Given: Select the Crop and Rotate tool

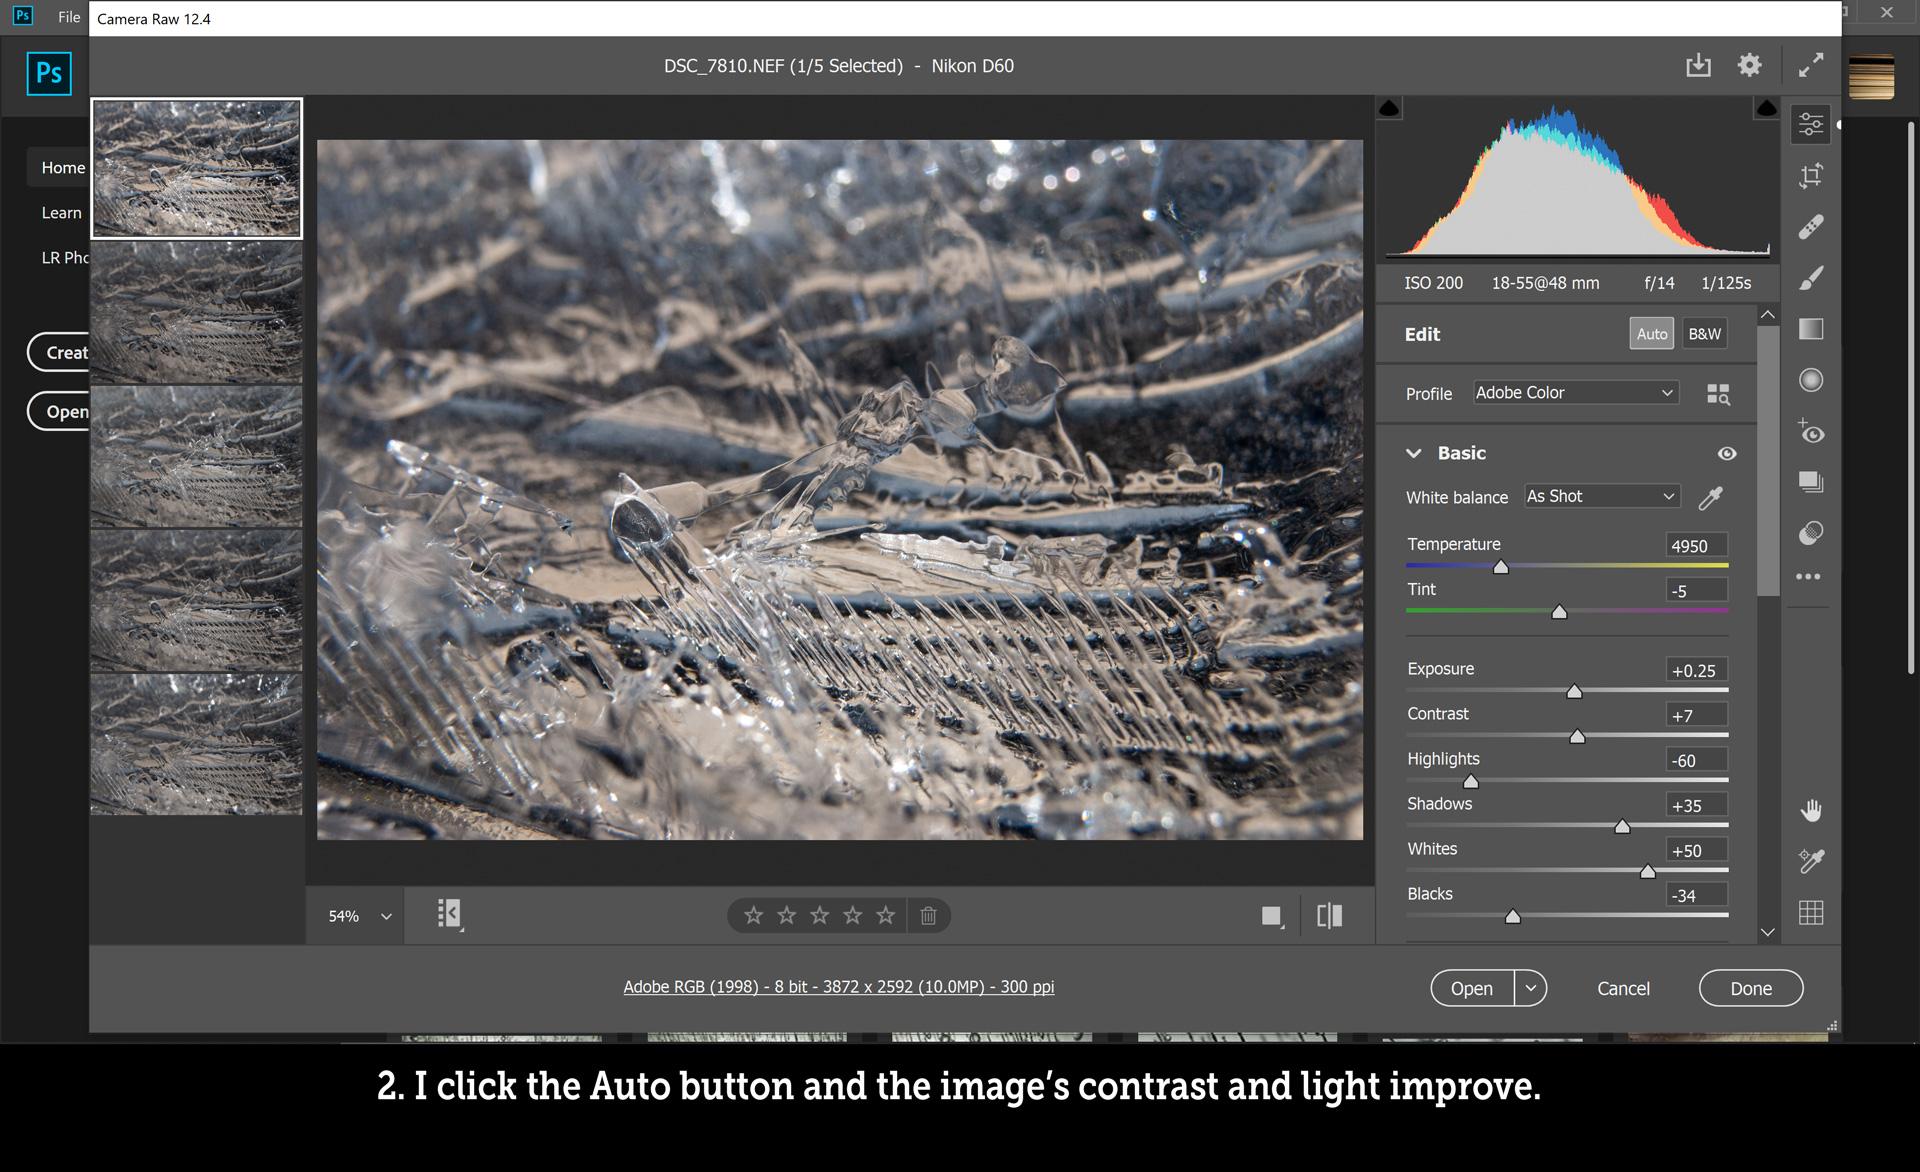Looking at the screenshot, I should point(1810,175).
